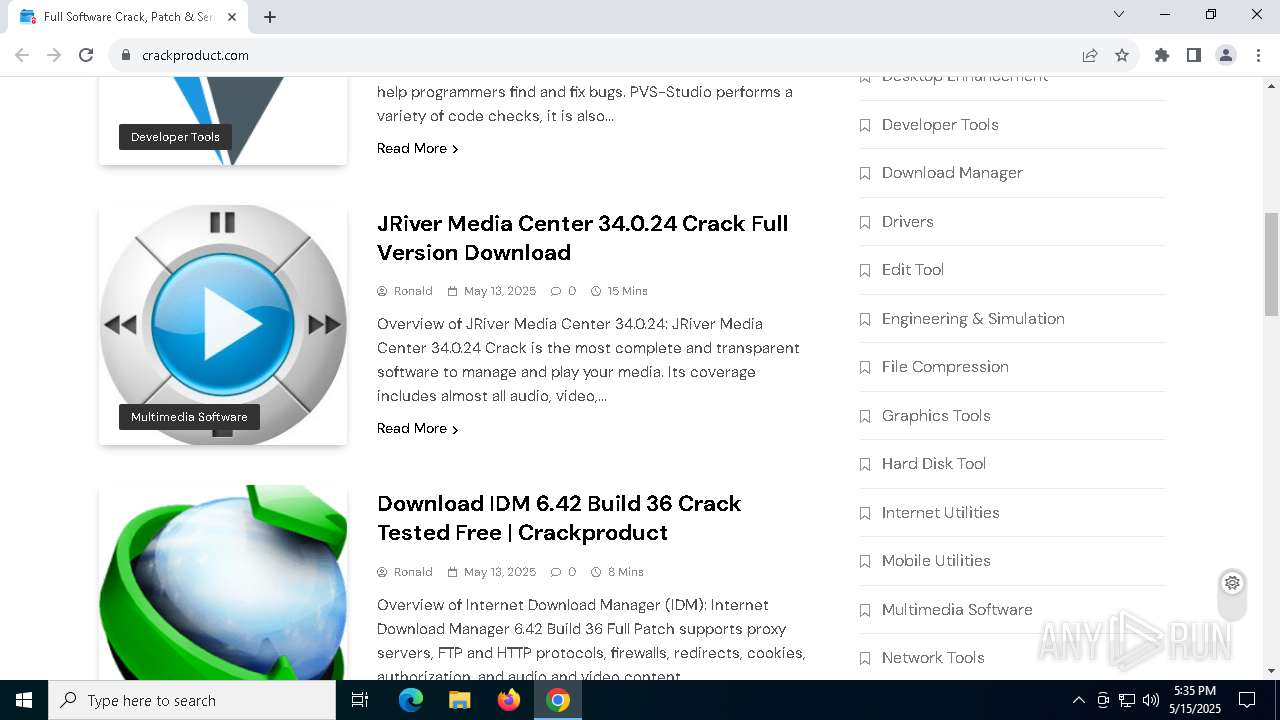Open Multimedia Software tag on JRiver thumbnail
Viewport: 1280px width, 720px height.
(x=189, y=417)
